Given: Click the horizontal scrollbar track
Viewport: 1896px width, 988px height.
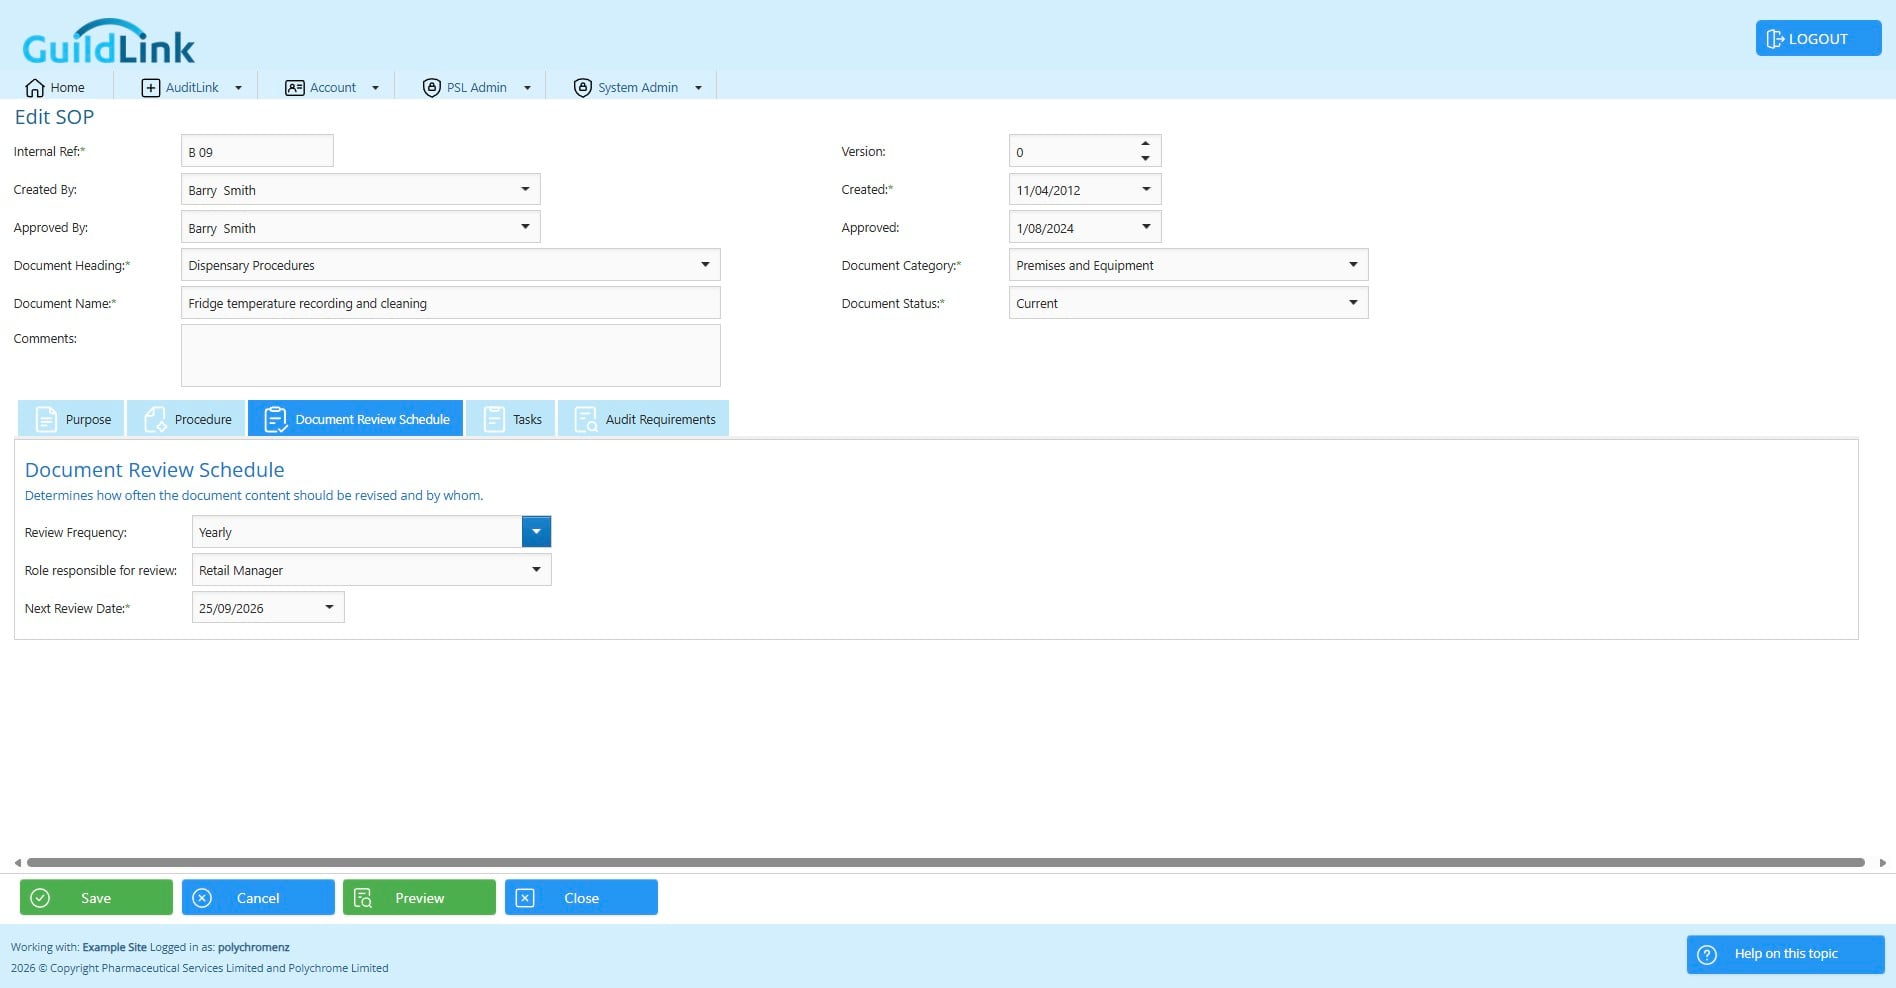Looking at the screenshot, I should [x=945, y=862].
